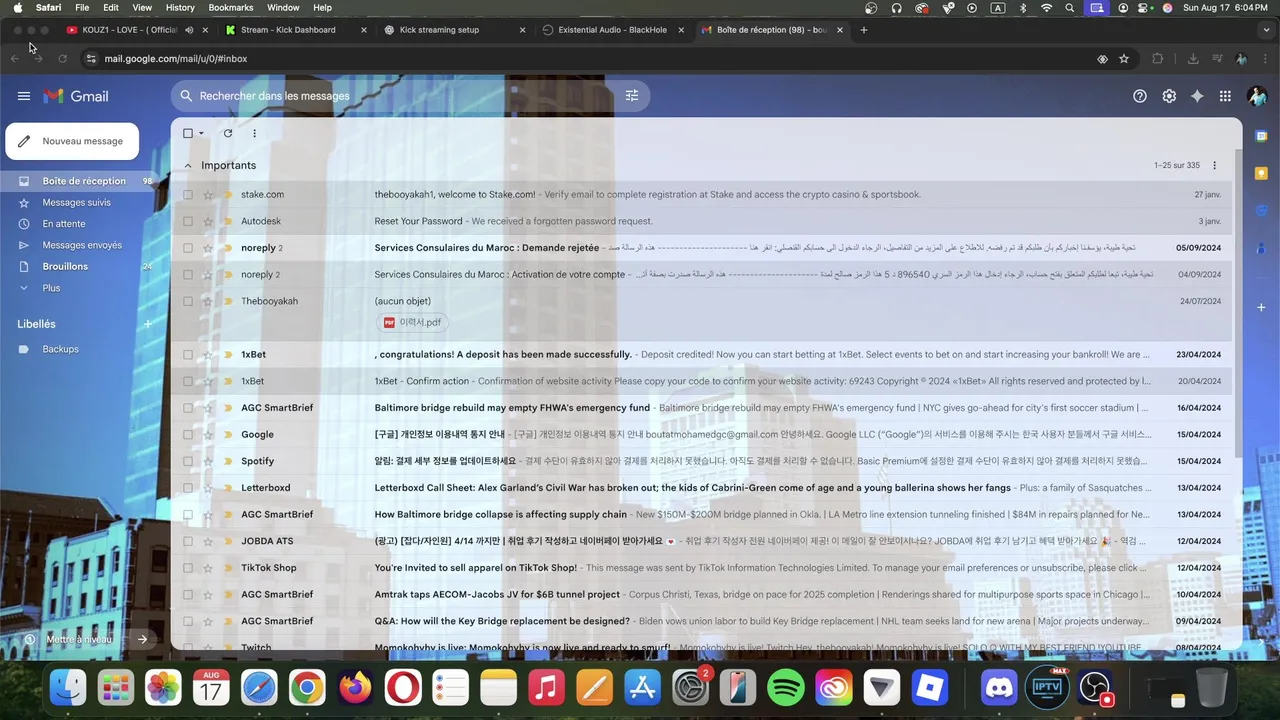Open Google apps grid icon
This screenshot has height=720, width=1280.
click(1225, 96)
